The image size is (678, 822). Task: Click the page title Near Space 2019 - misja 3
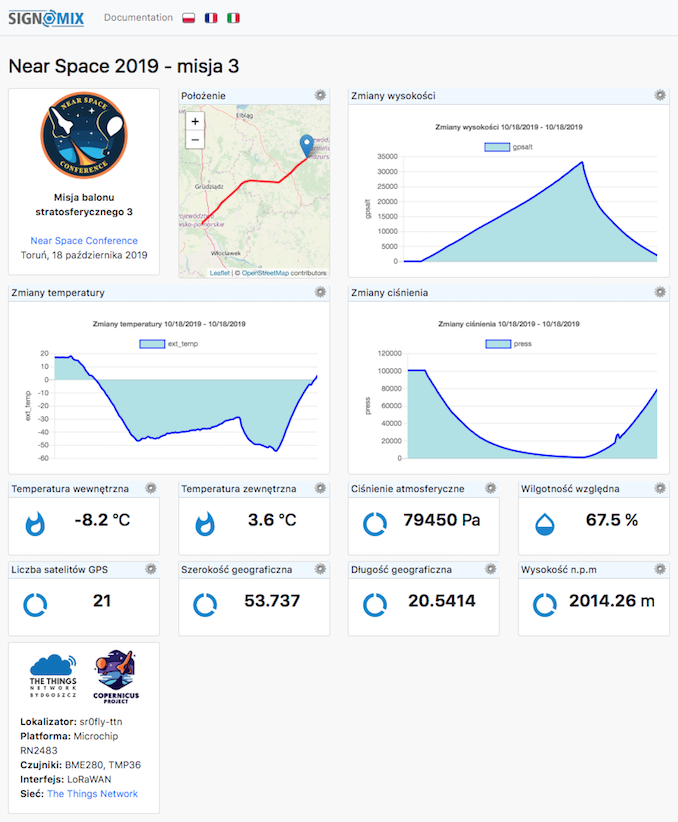(124, 66)
